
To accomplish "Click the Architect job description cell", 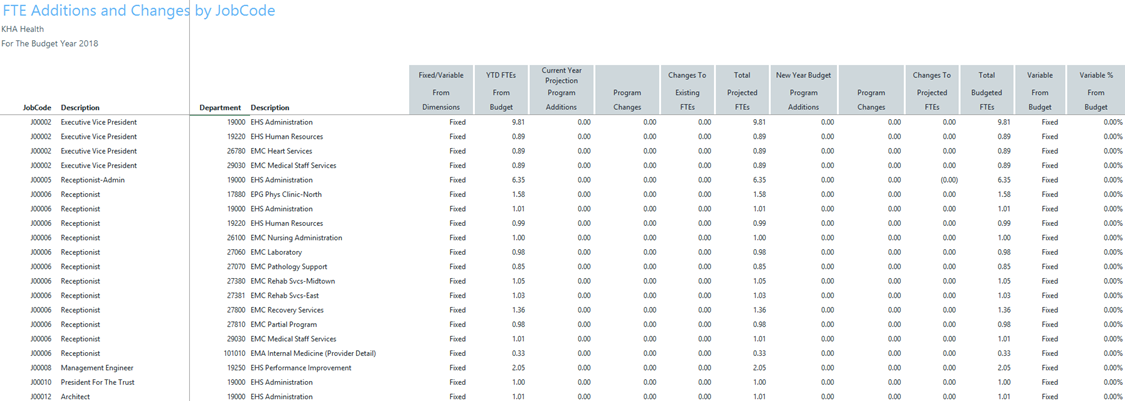I will click(x=75, y=397).
